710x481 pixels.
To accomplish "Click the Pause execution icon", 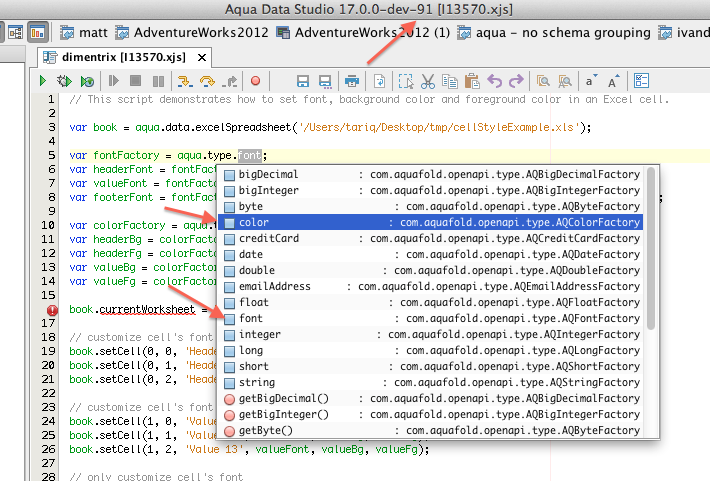I will [x=158, y=81].
